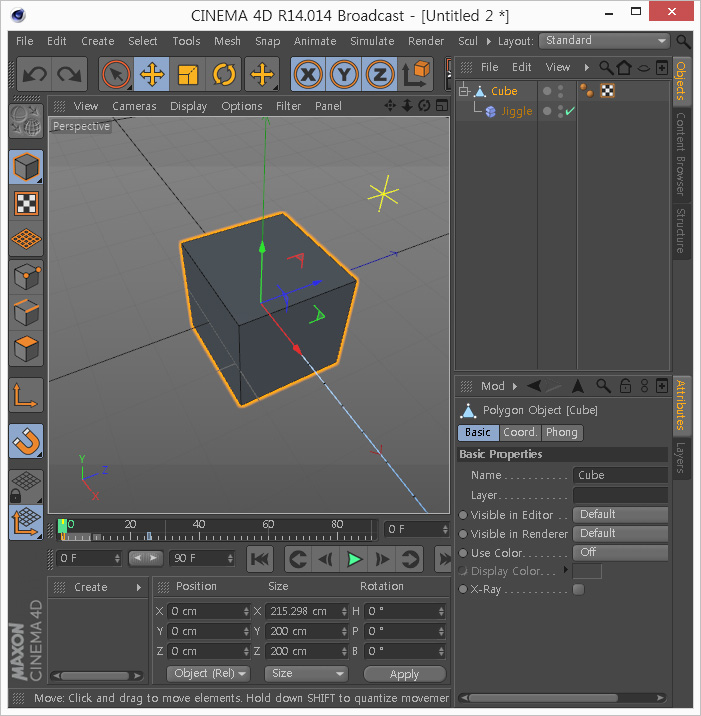Click the Make Editable globe icon

26,121
